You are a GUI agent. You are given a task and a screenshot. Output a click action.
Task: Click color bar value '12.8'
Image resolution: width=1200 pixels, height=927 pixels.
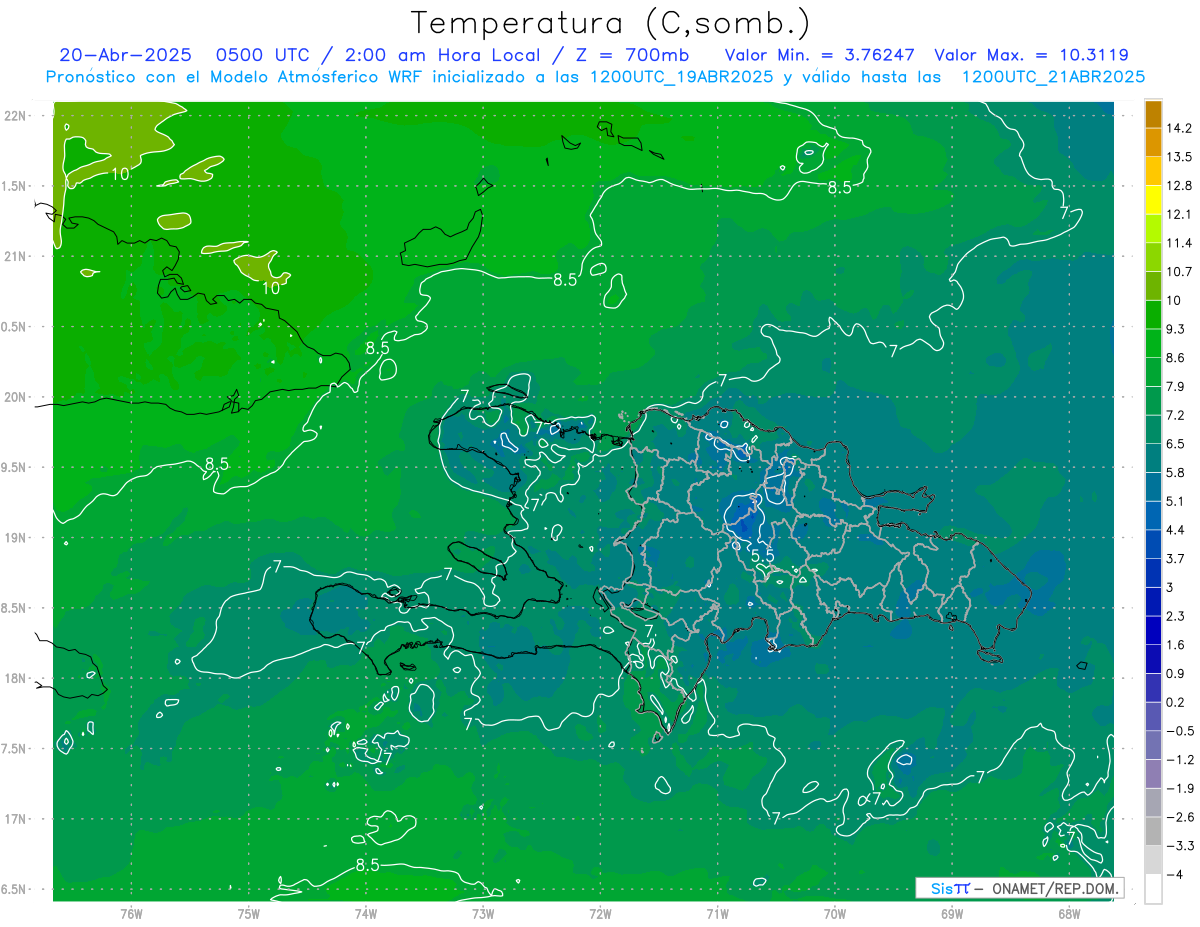point(1178,186)
